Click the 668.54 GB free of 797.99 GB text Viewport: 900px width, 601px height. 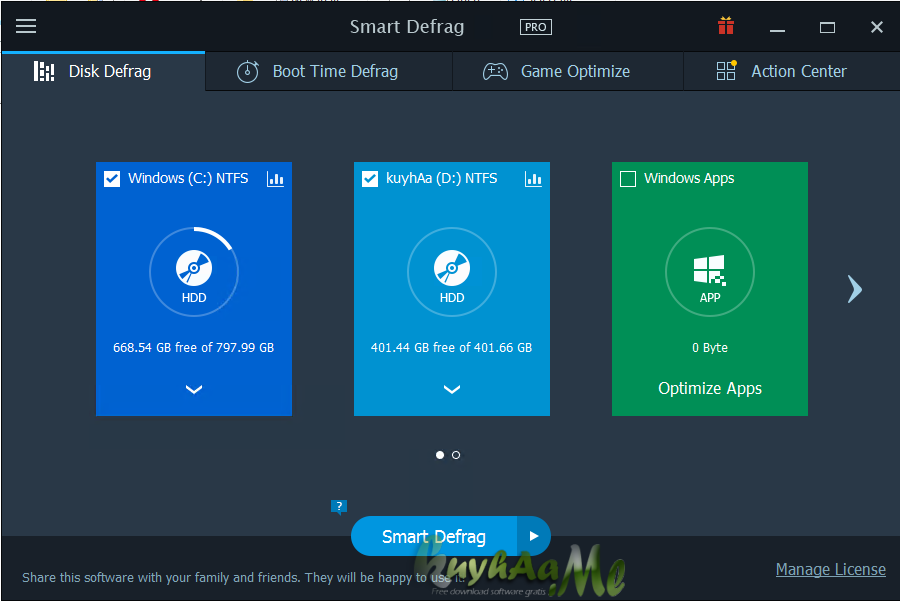[x=193, y=347]
